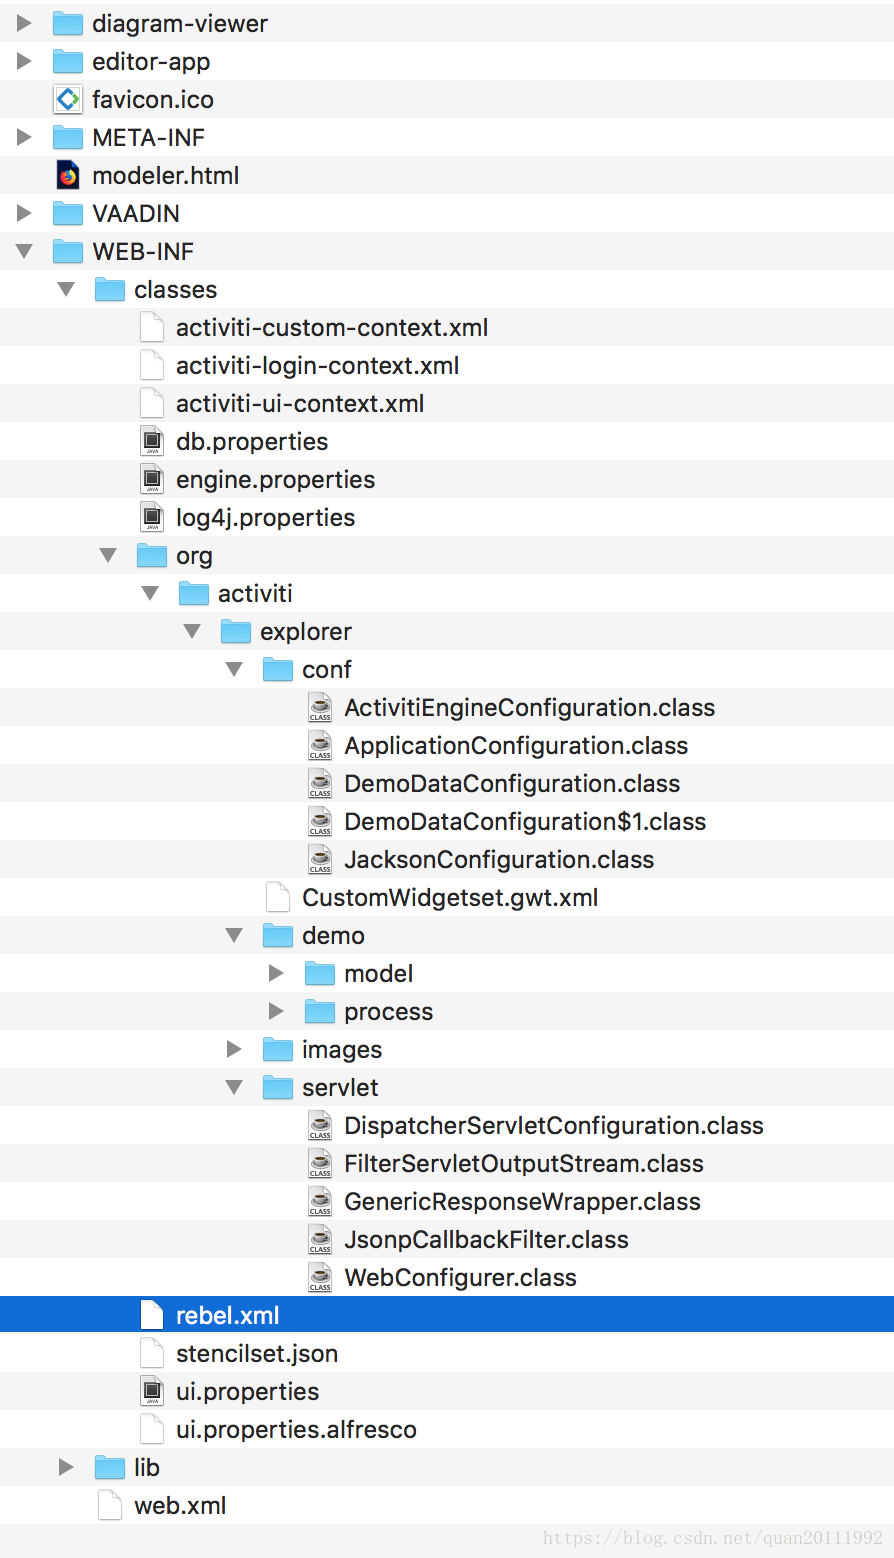Select activiti-login-context.xml file name
894x1558 pixels.
[x=317, y=366]
